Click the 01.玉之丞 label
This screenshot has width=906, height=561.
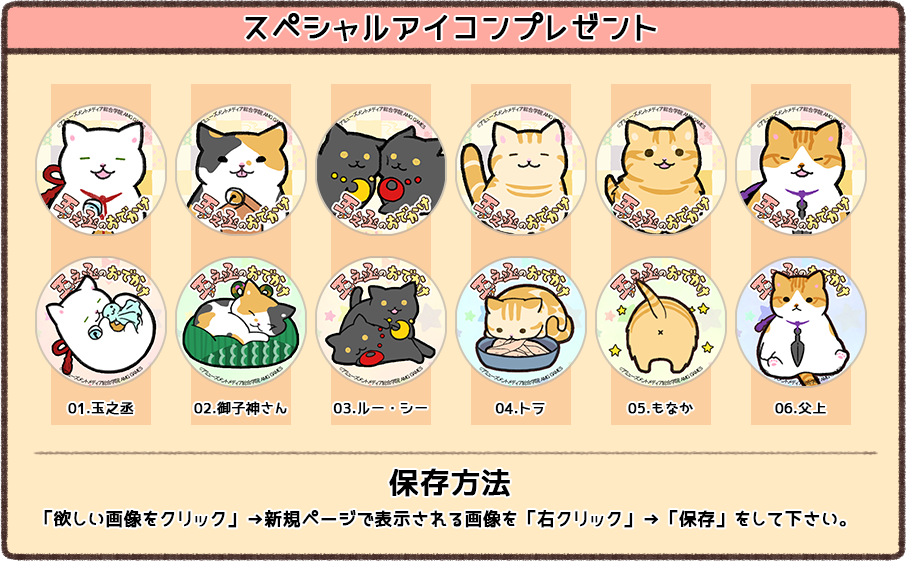coord(101,408)
